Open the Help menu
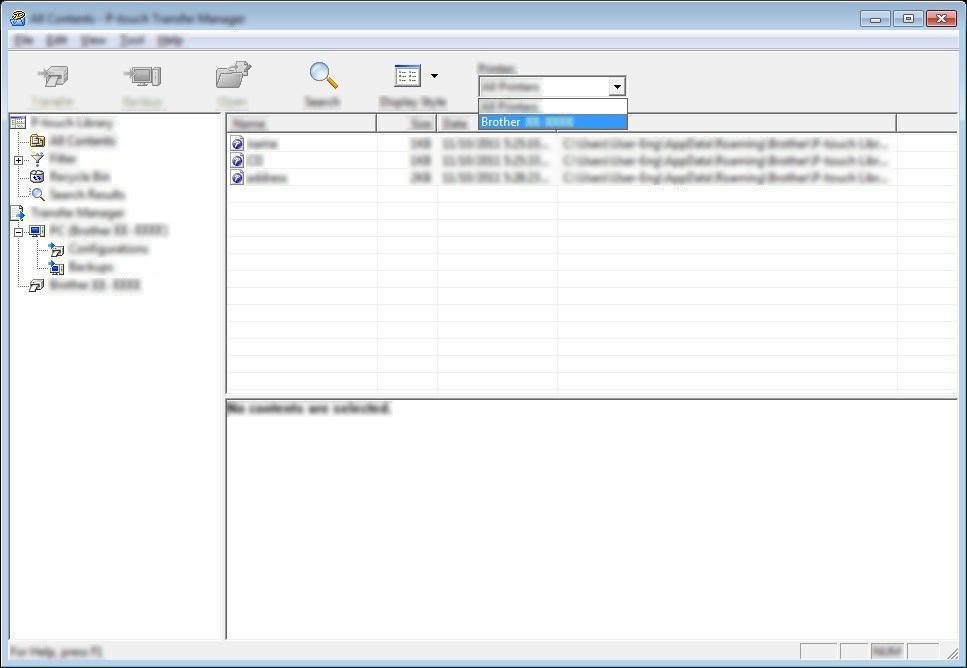Image resolution: width=967 pixels, height=668 pixels. [x=170, y=41]
